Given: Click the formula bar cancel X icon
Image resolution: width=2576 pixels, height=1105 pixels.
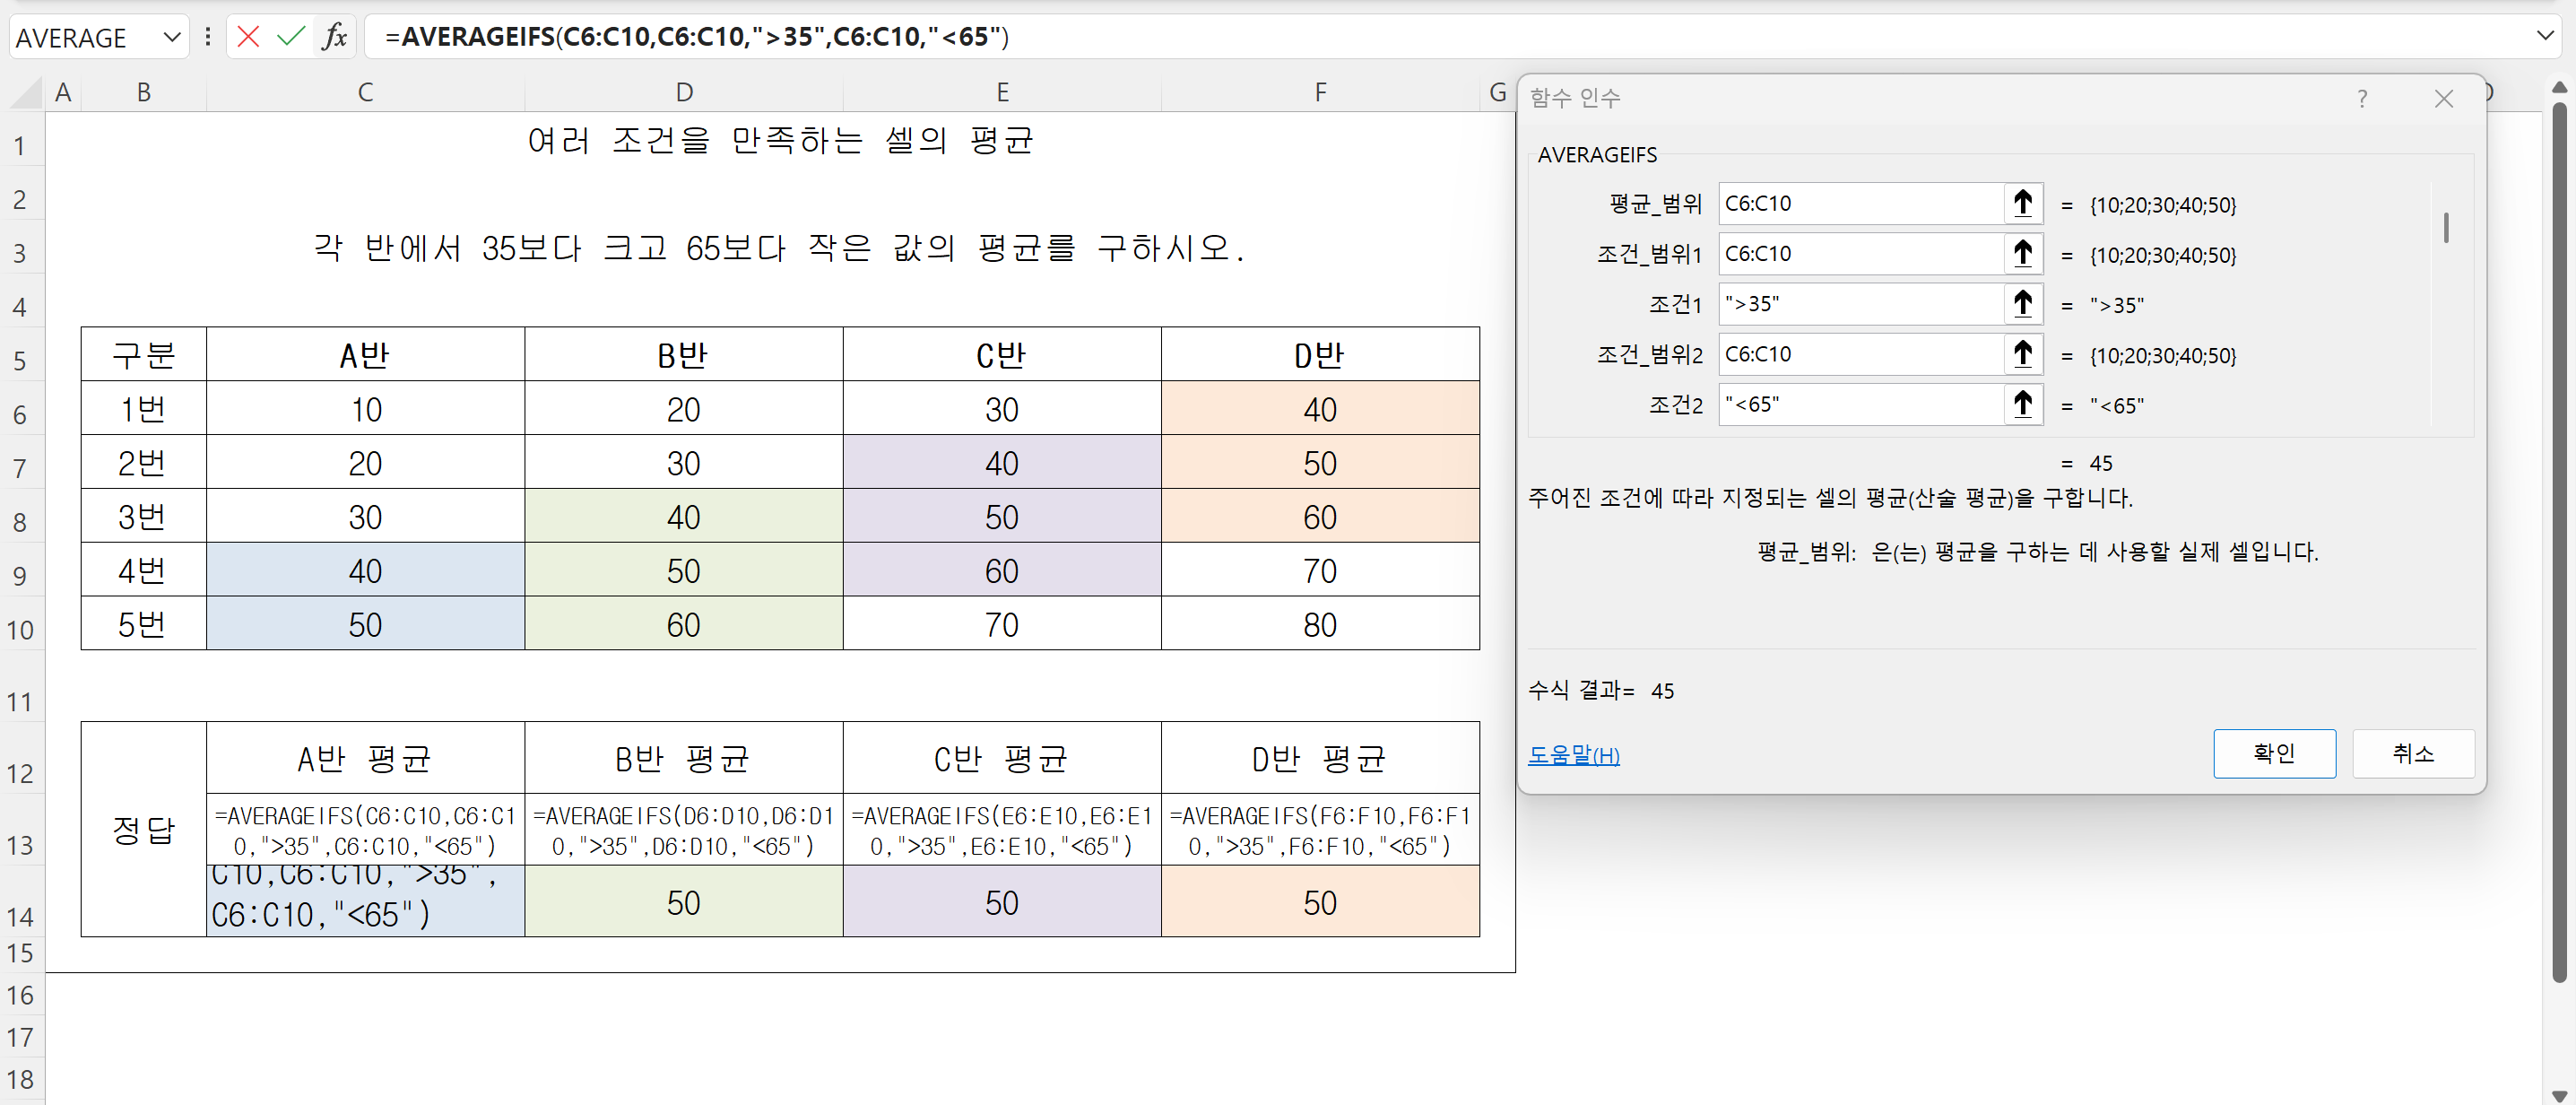Looking at the screenshot, I should (x=248, y=37).
